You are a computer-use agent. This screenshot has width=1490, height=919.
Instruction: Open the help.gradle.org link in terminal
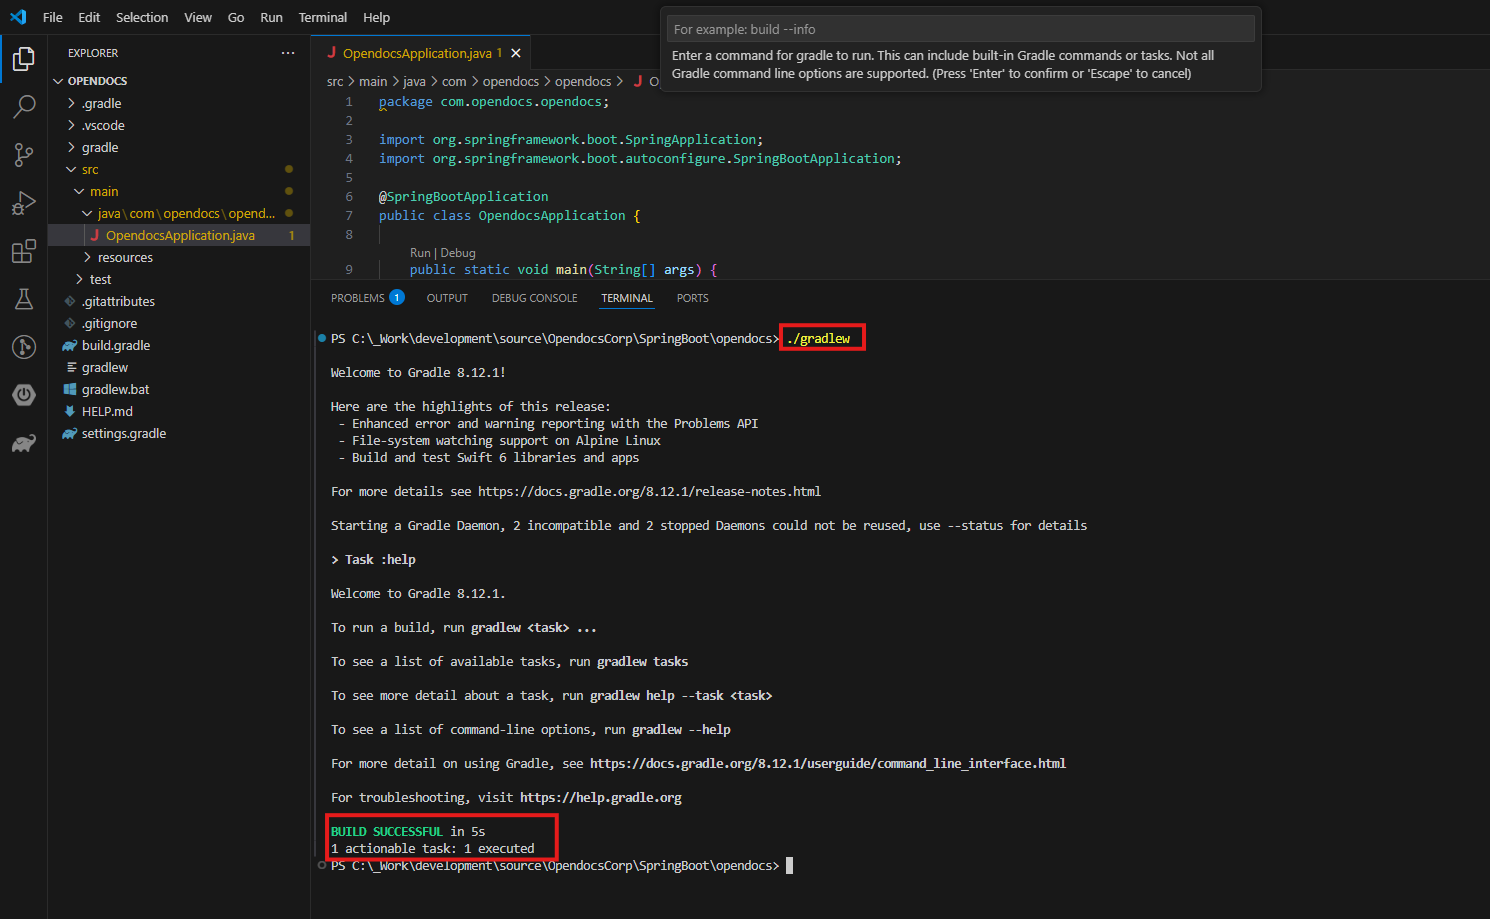pos(601,797)
